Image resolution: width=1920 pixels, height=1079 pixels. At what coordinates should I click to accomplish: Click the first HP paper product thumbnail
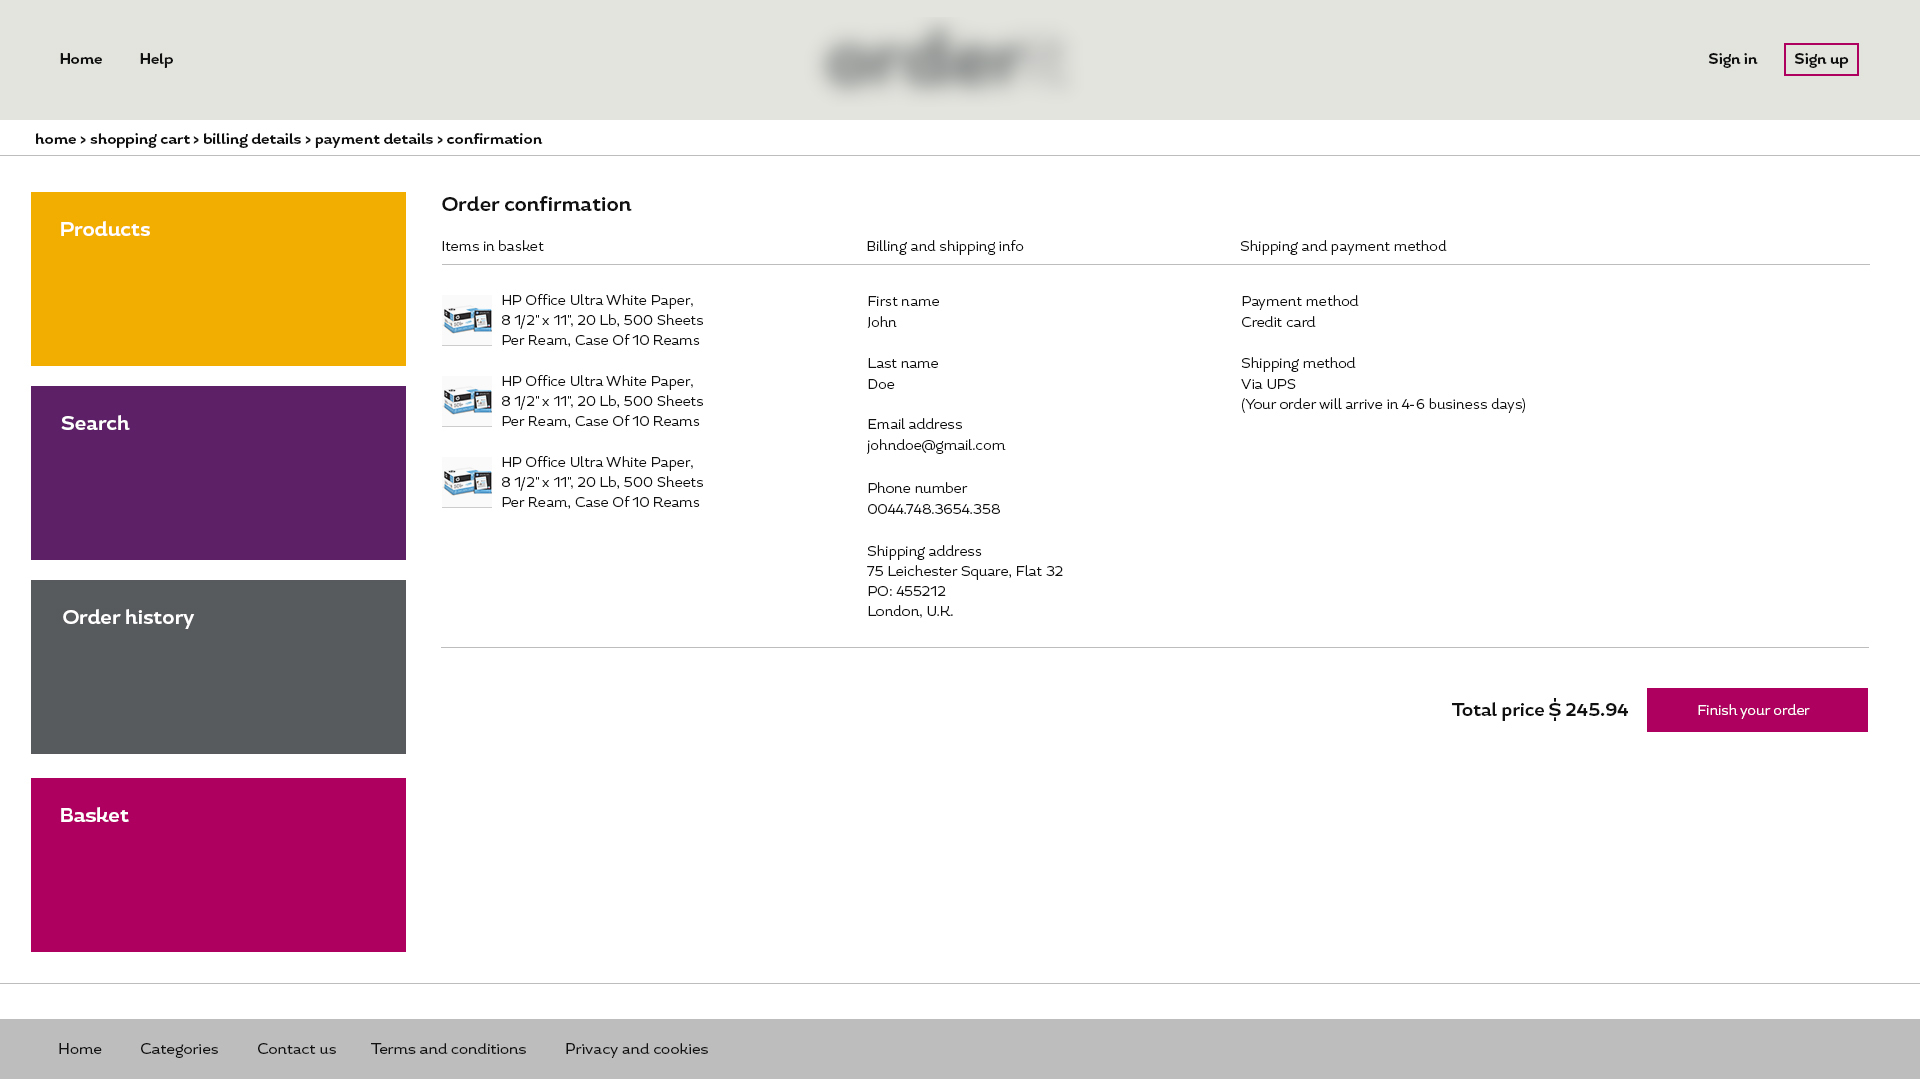[x=467, y=320]
